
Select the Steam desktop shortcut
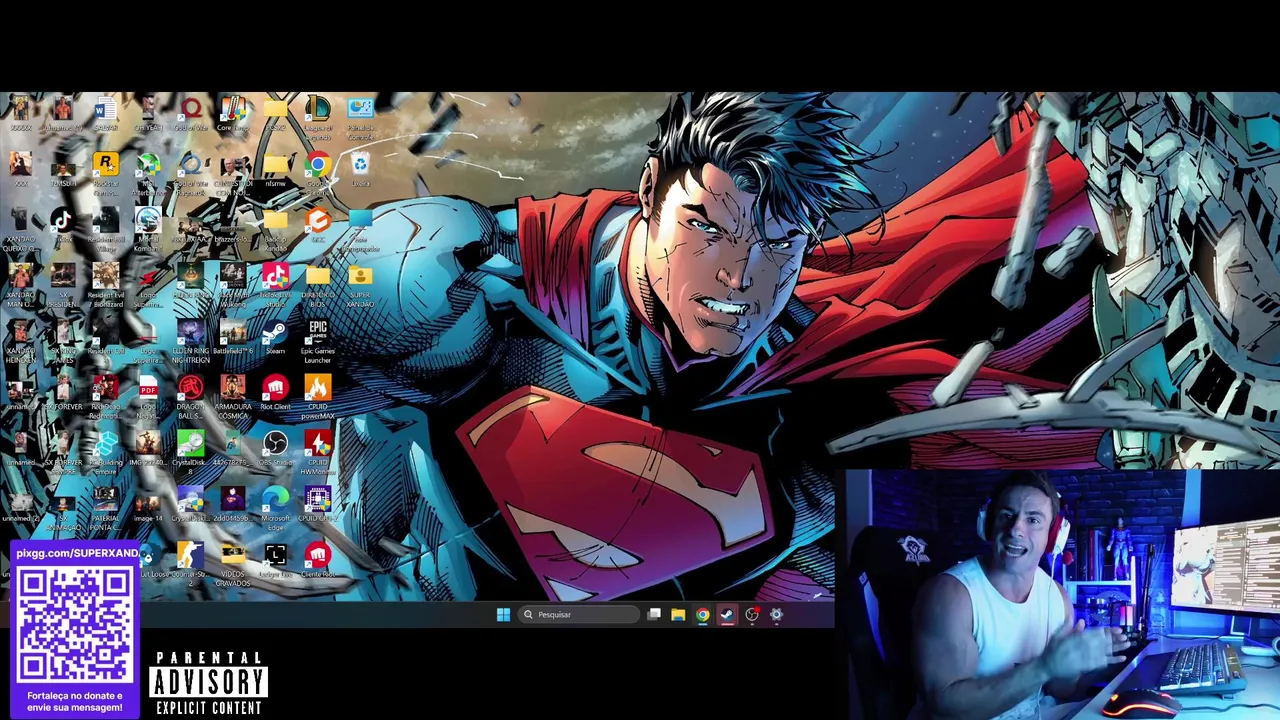click(x=276, y=338)
